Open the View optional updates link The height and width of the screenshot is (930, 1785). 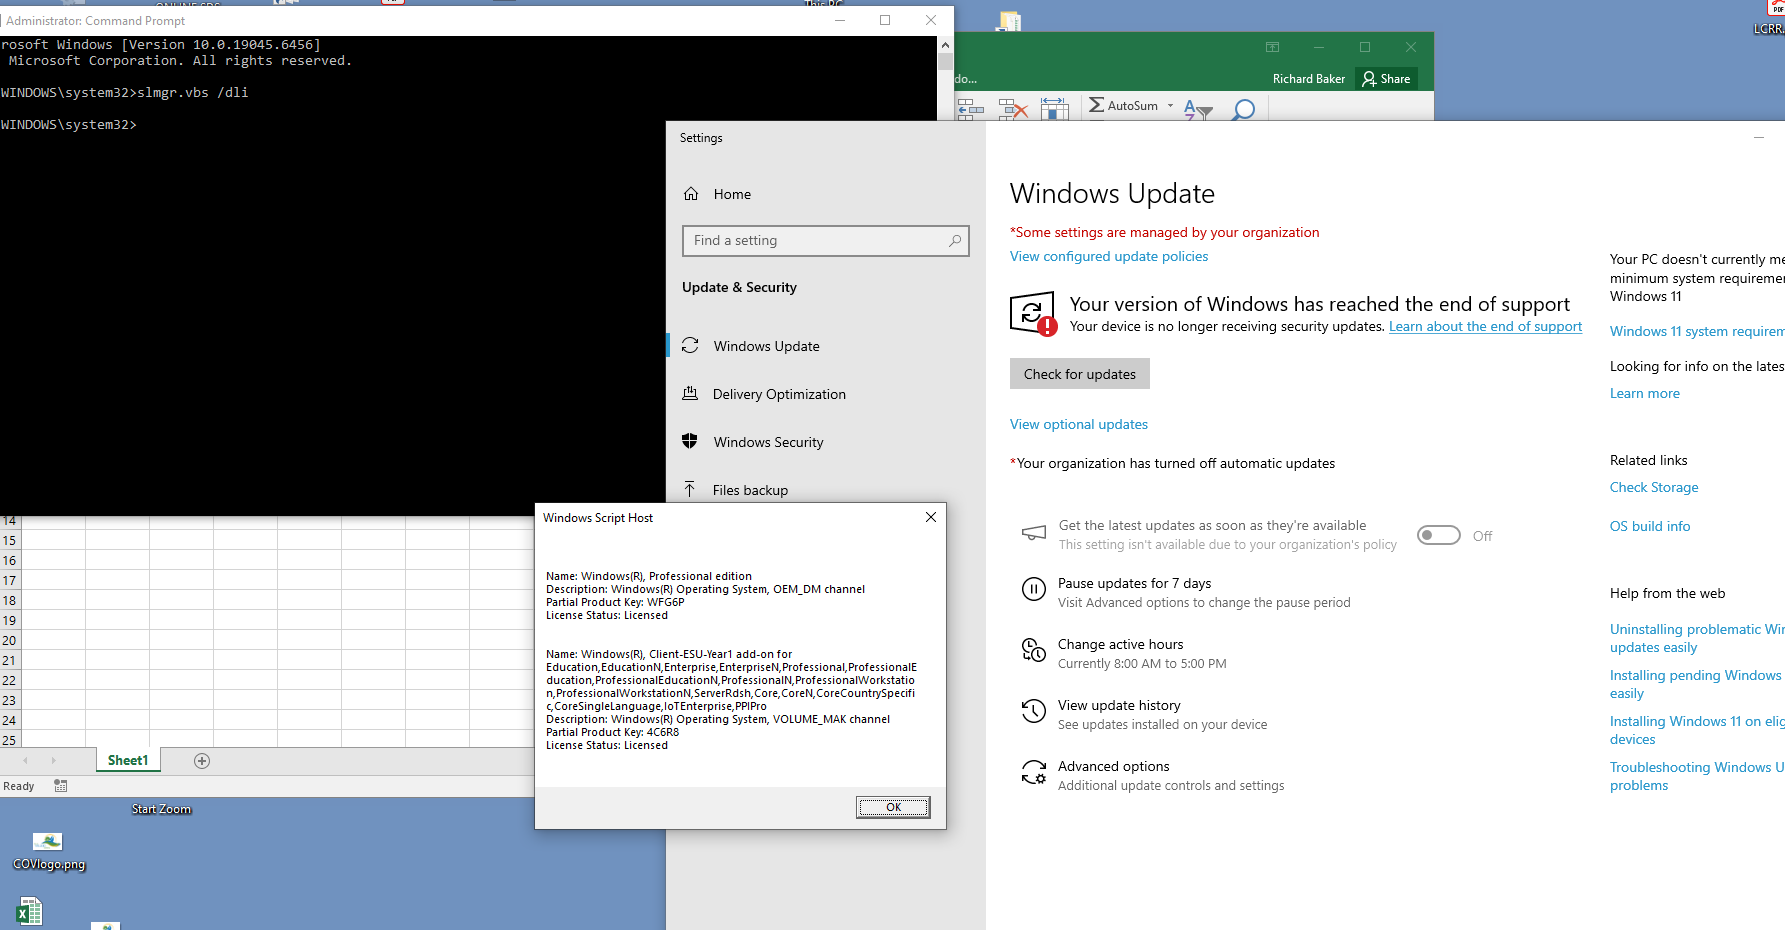pos(1078,424)
